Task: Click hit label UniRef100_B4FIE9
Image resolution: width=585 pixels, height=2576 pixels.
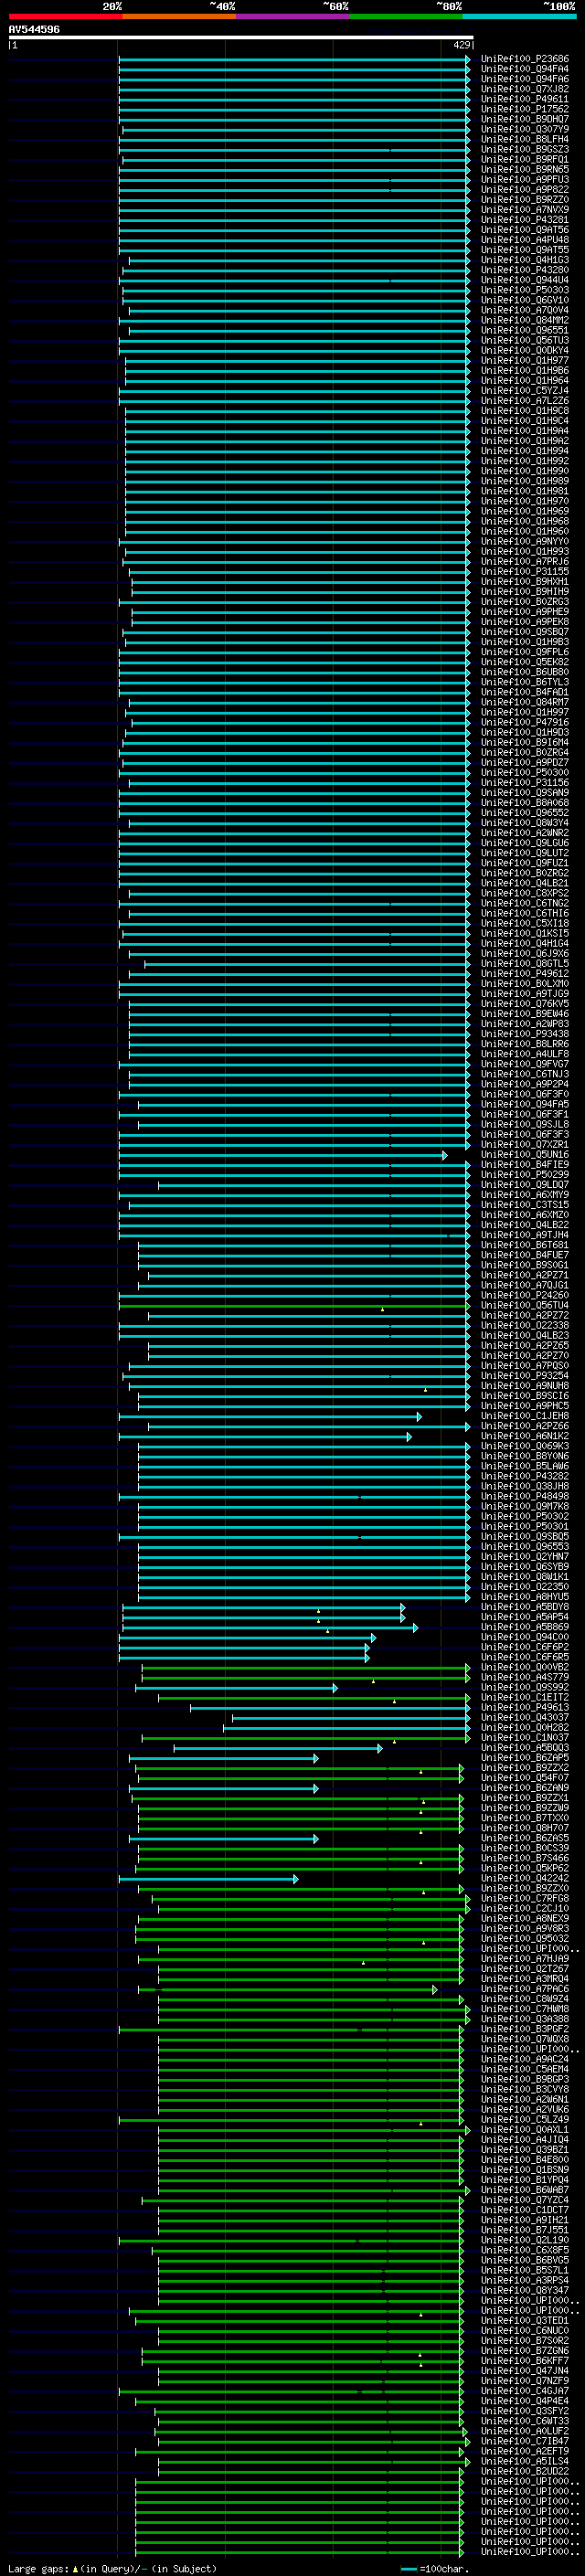Action: tap(525, 1165)
